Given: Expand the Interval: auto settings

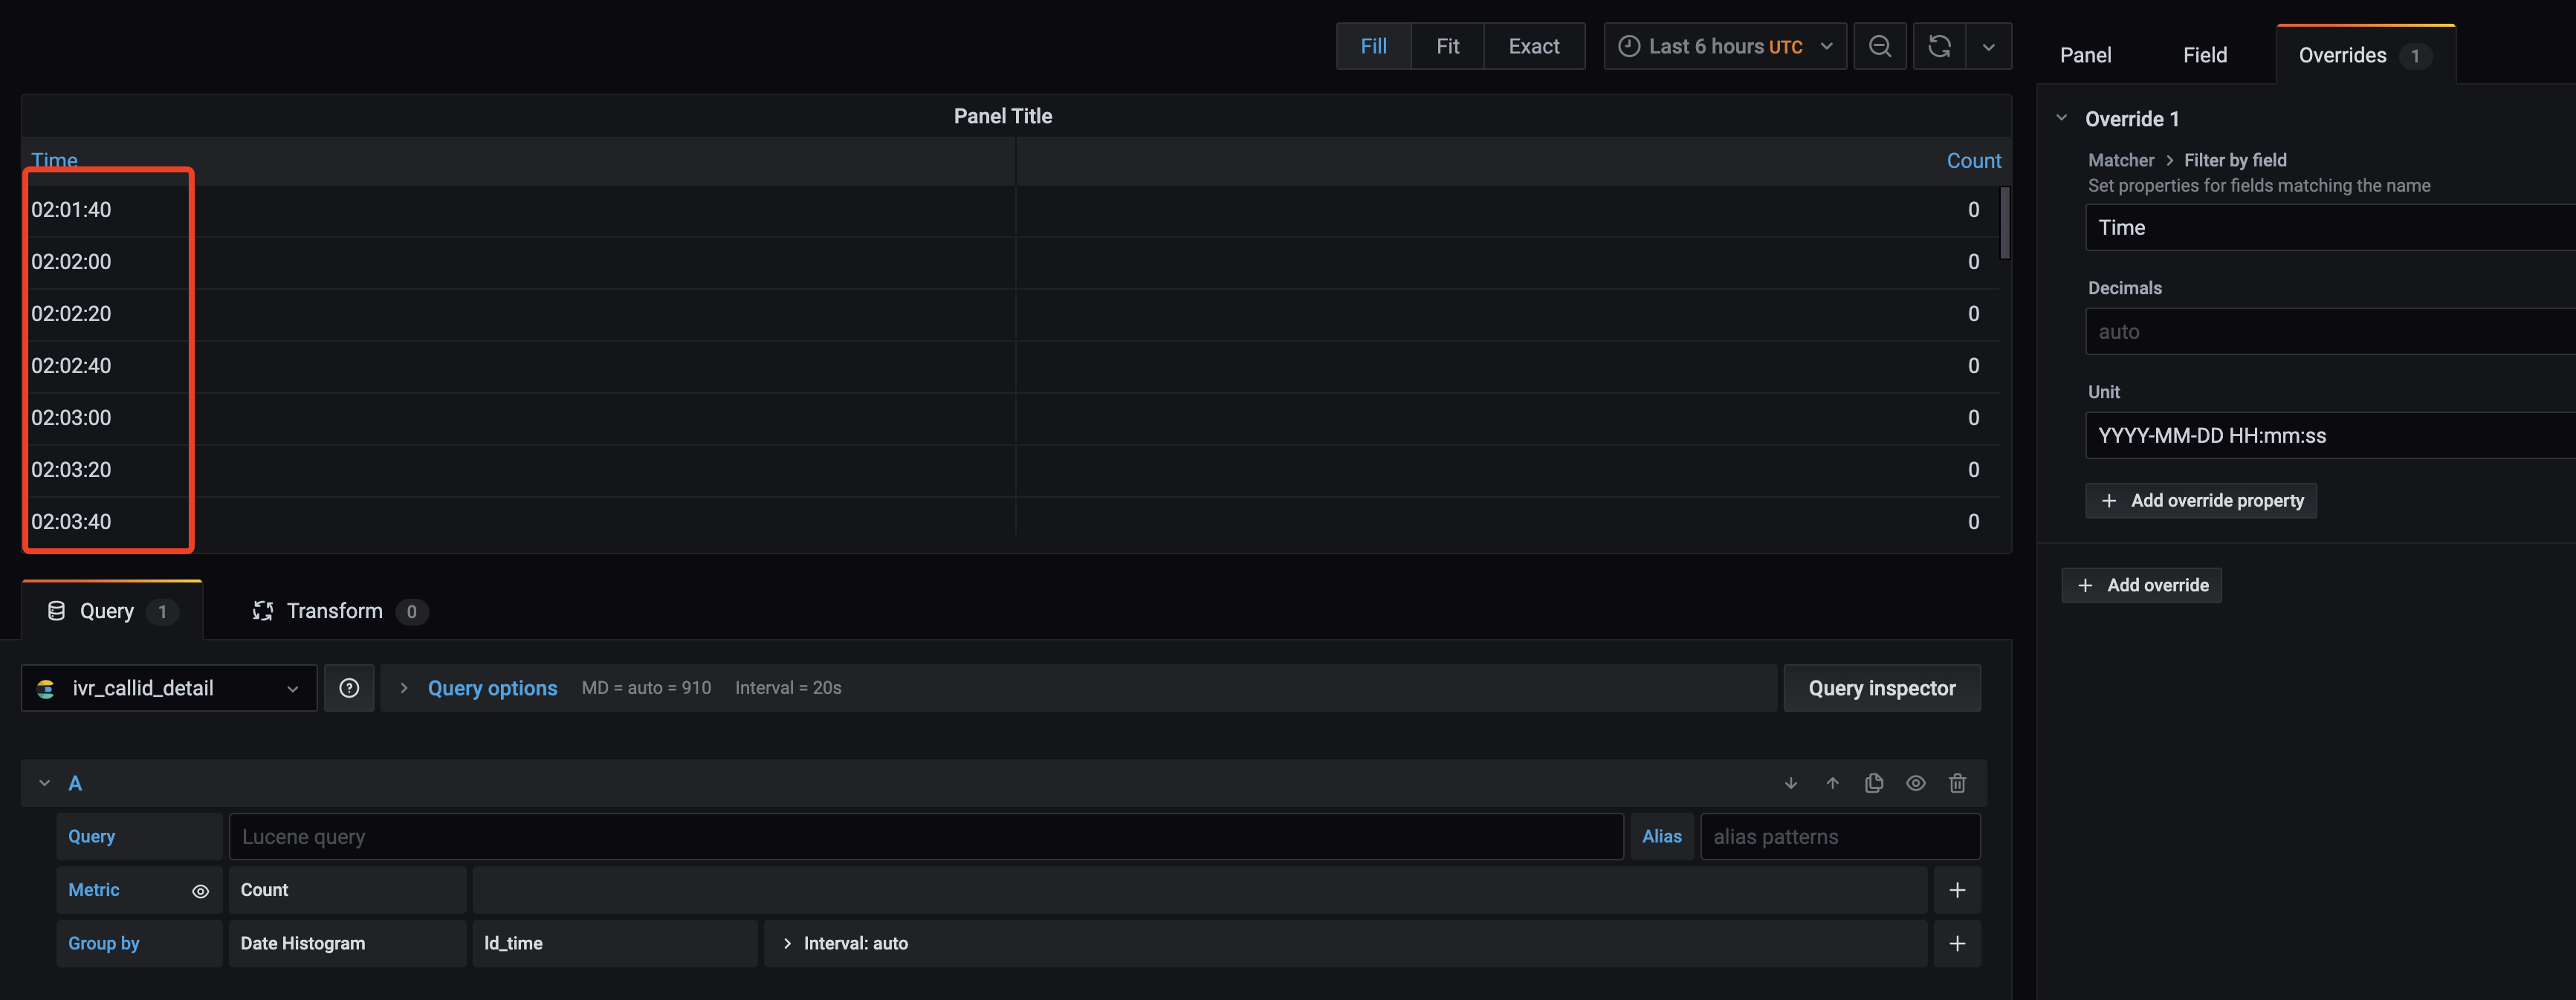Looking at the screenshot, I should coord(845,942).
